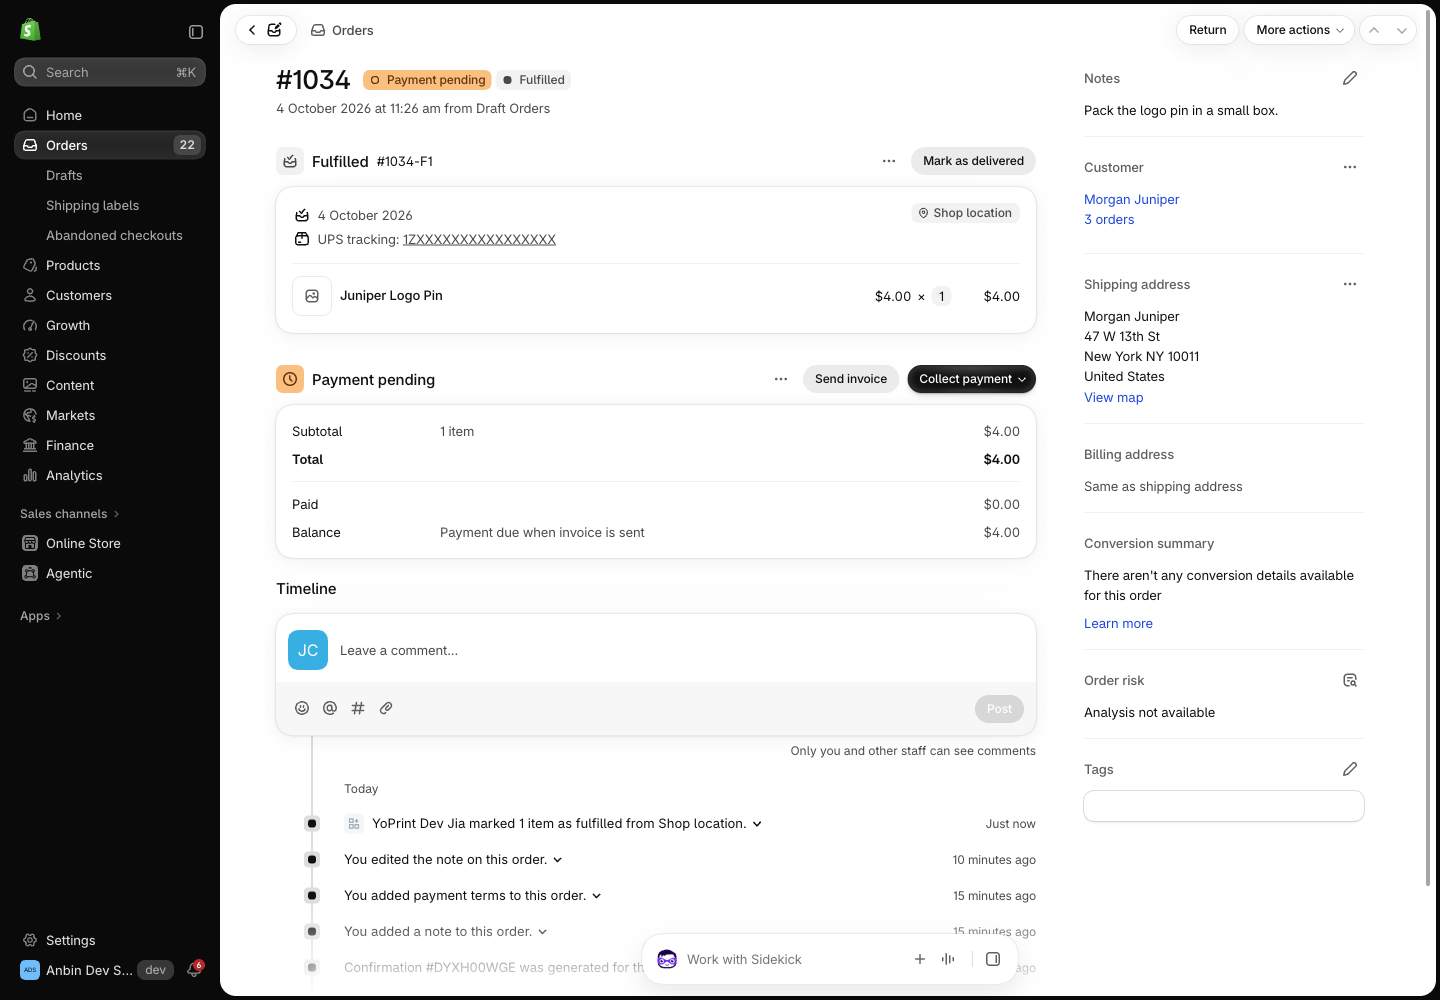Viewport: 1440px width, 1000px height.
Task: Open the payment three-dot menu
Action: click(x=781, y=379)
